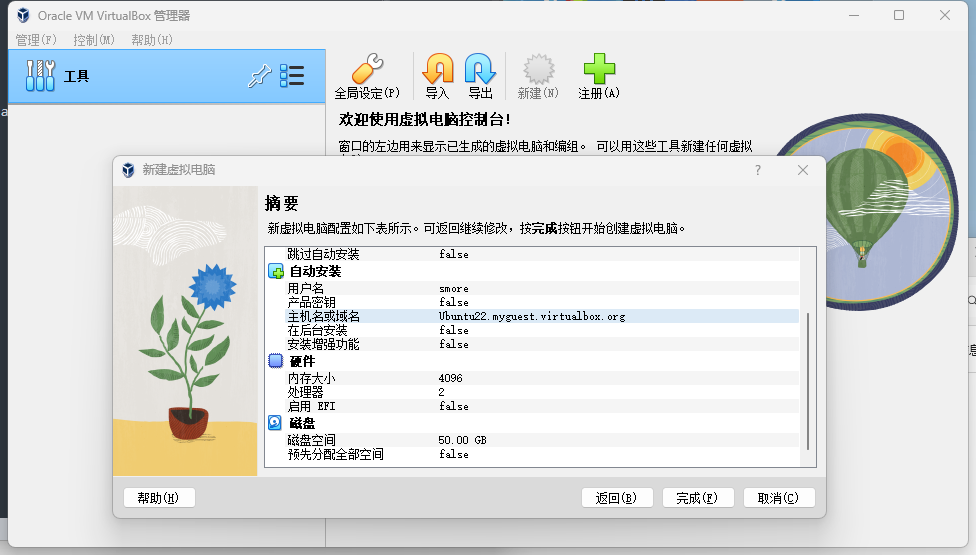Click the 欢迎使用虚拟电脑控制台! heading
This screenshot has height=555, width=976.
pyautogui.click(x=425, y=119)
